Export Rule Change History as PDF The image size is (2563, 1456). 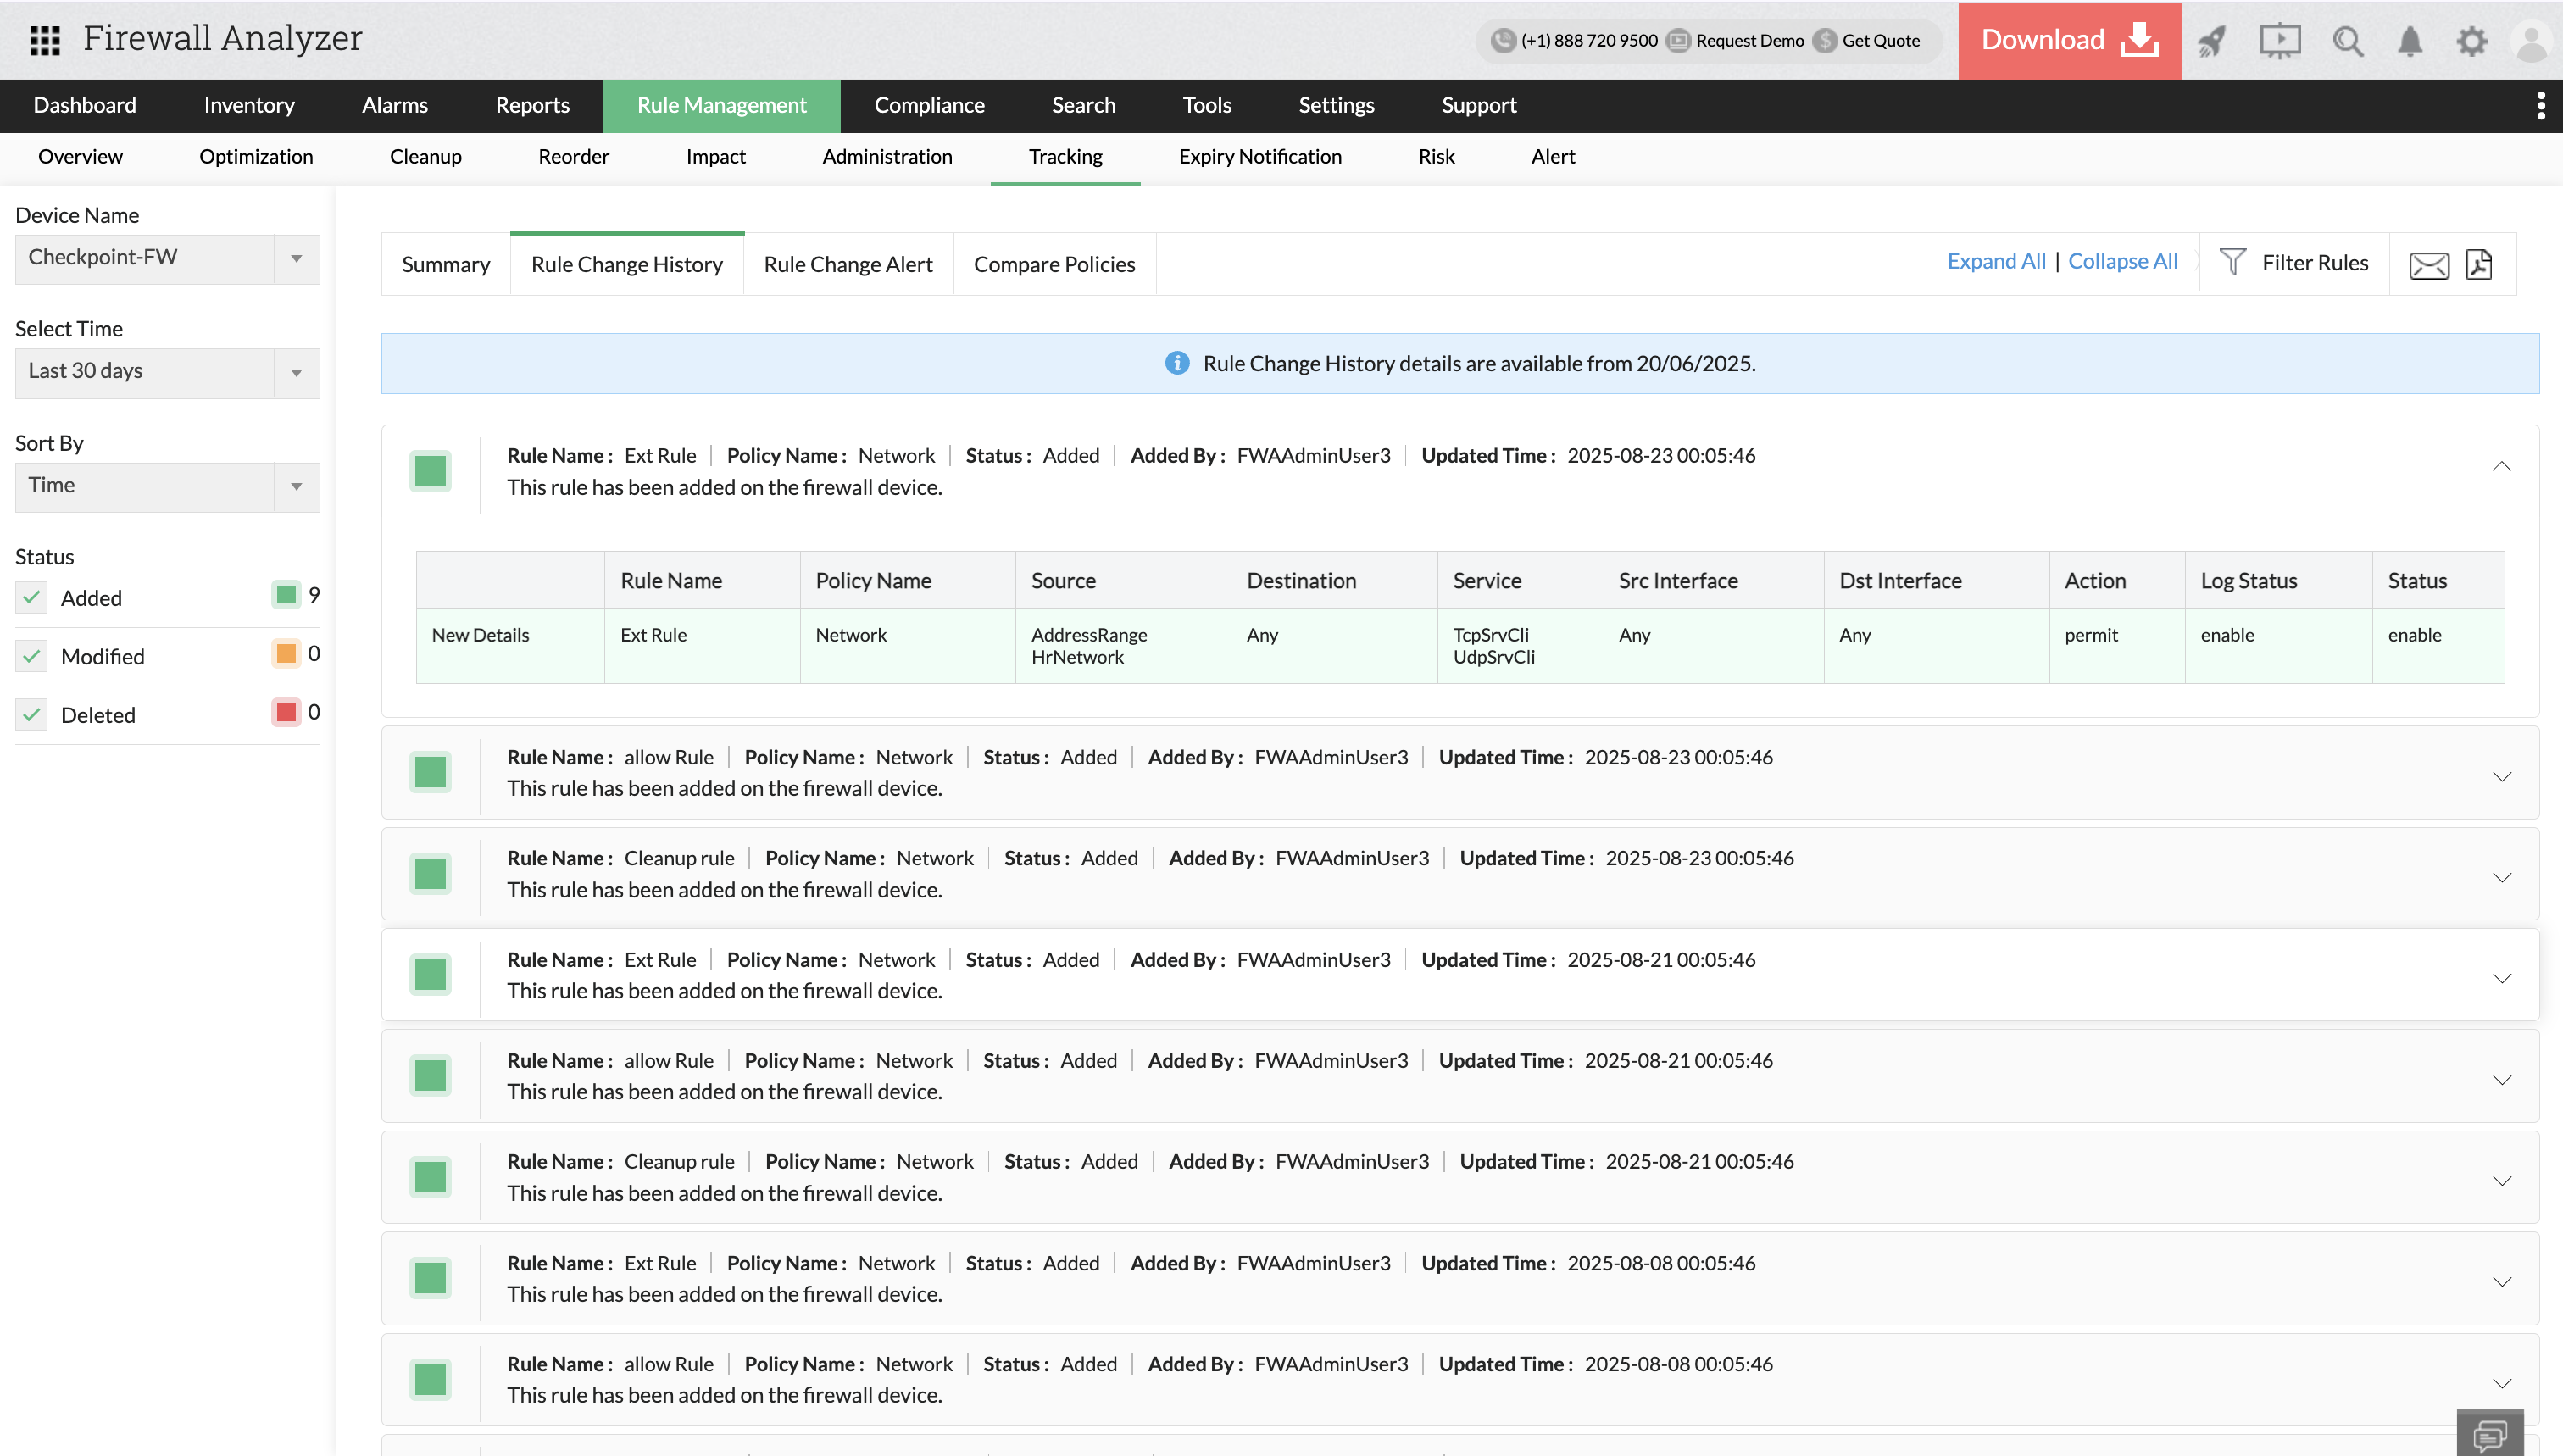(2481, 264)
